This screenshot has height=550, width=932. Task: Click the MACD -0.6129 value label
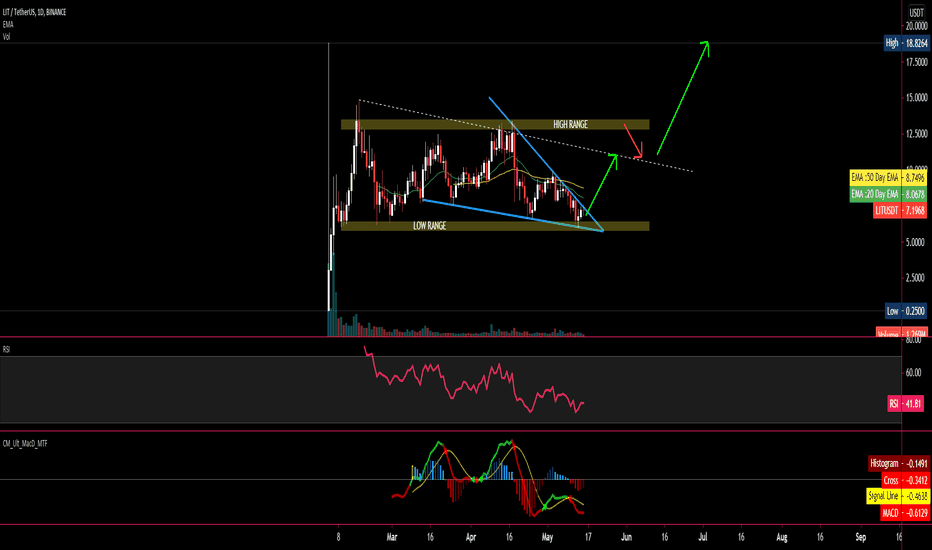[x=904, y=513]
